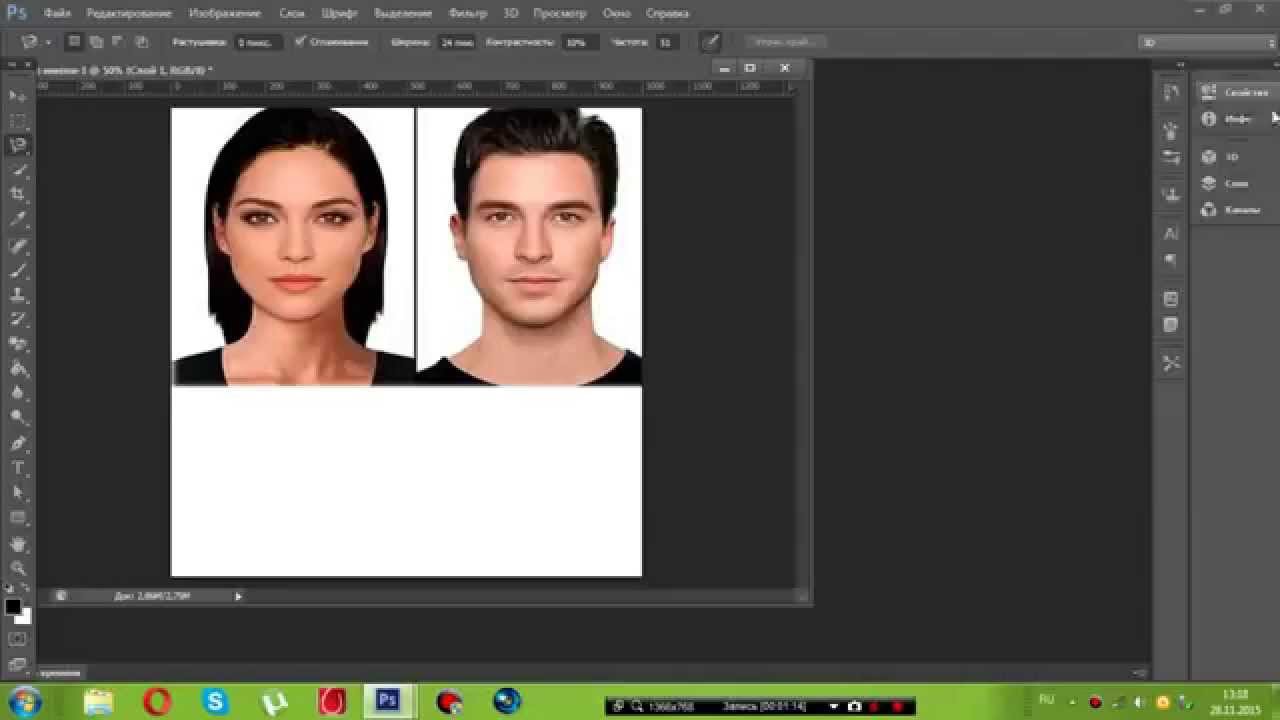Toggle the Сглаживание checkbox
1280x720 pixels.
[x=300, y=42]
